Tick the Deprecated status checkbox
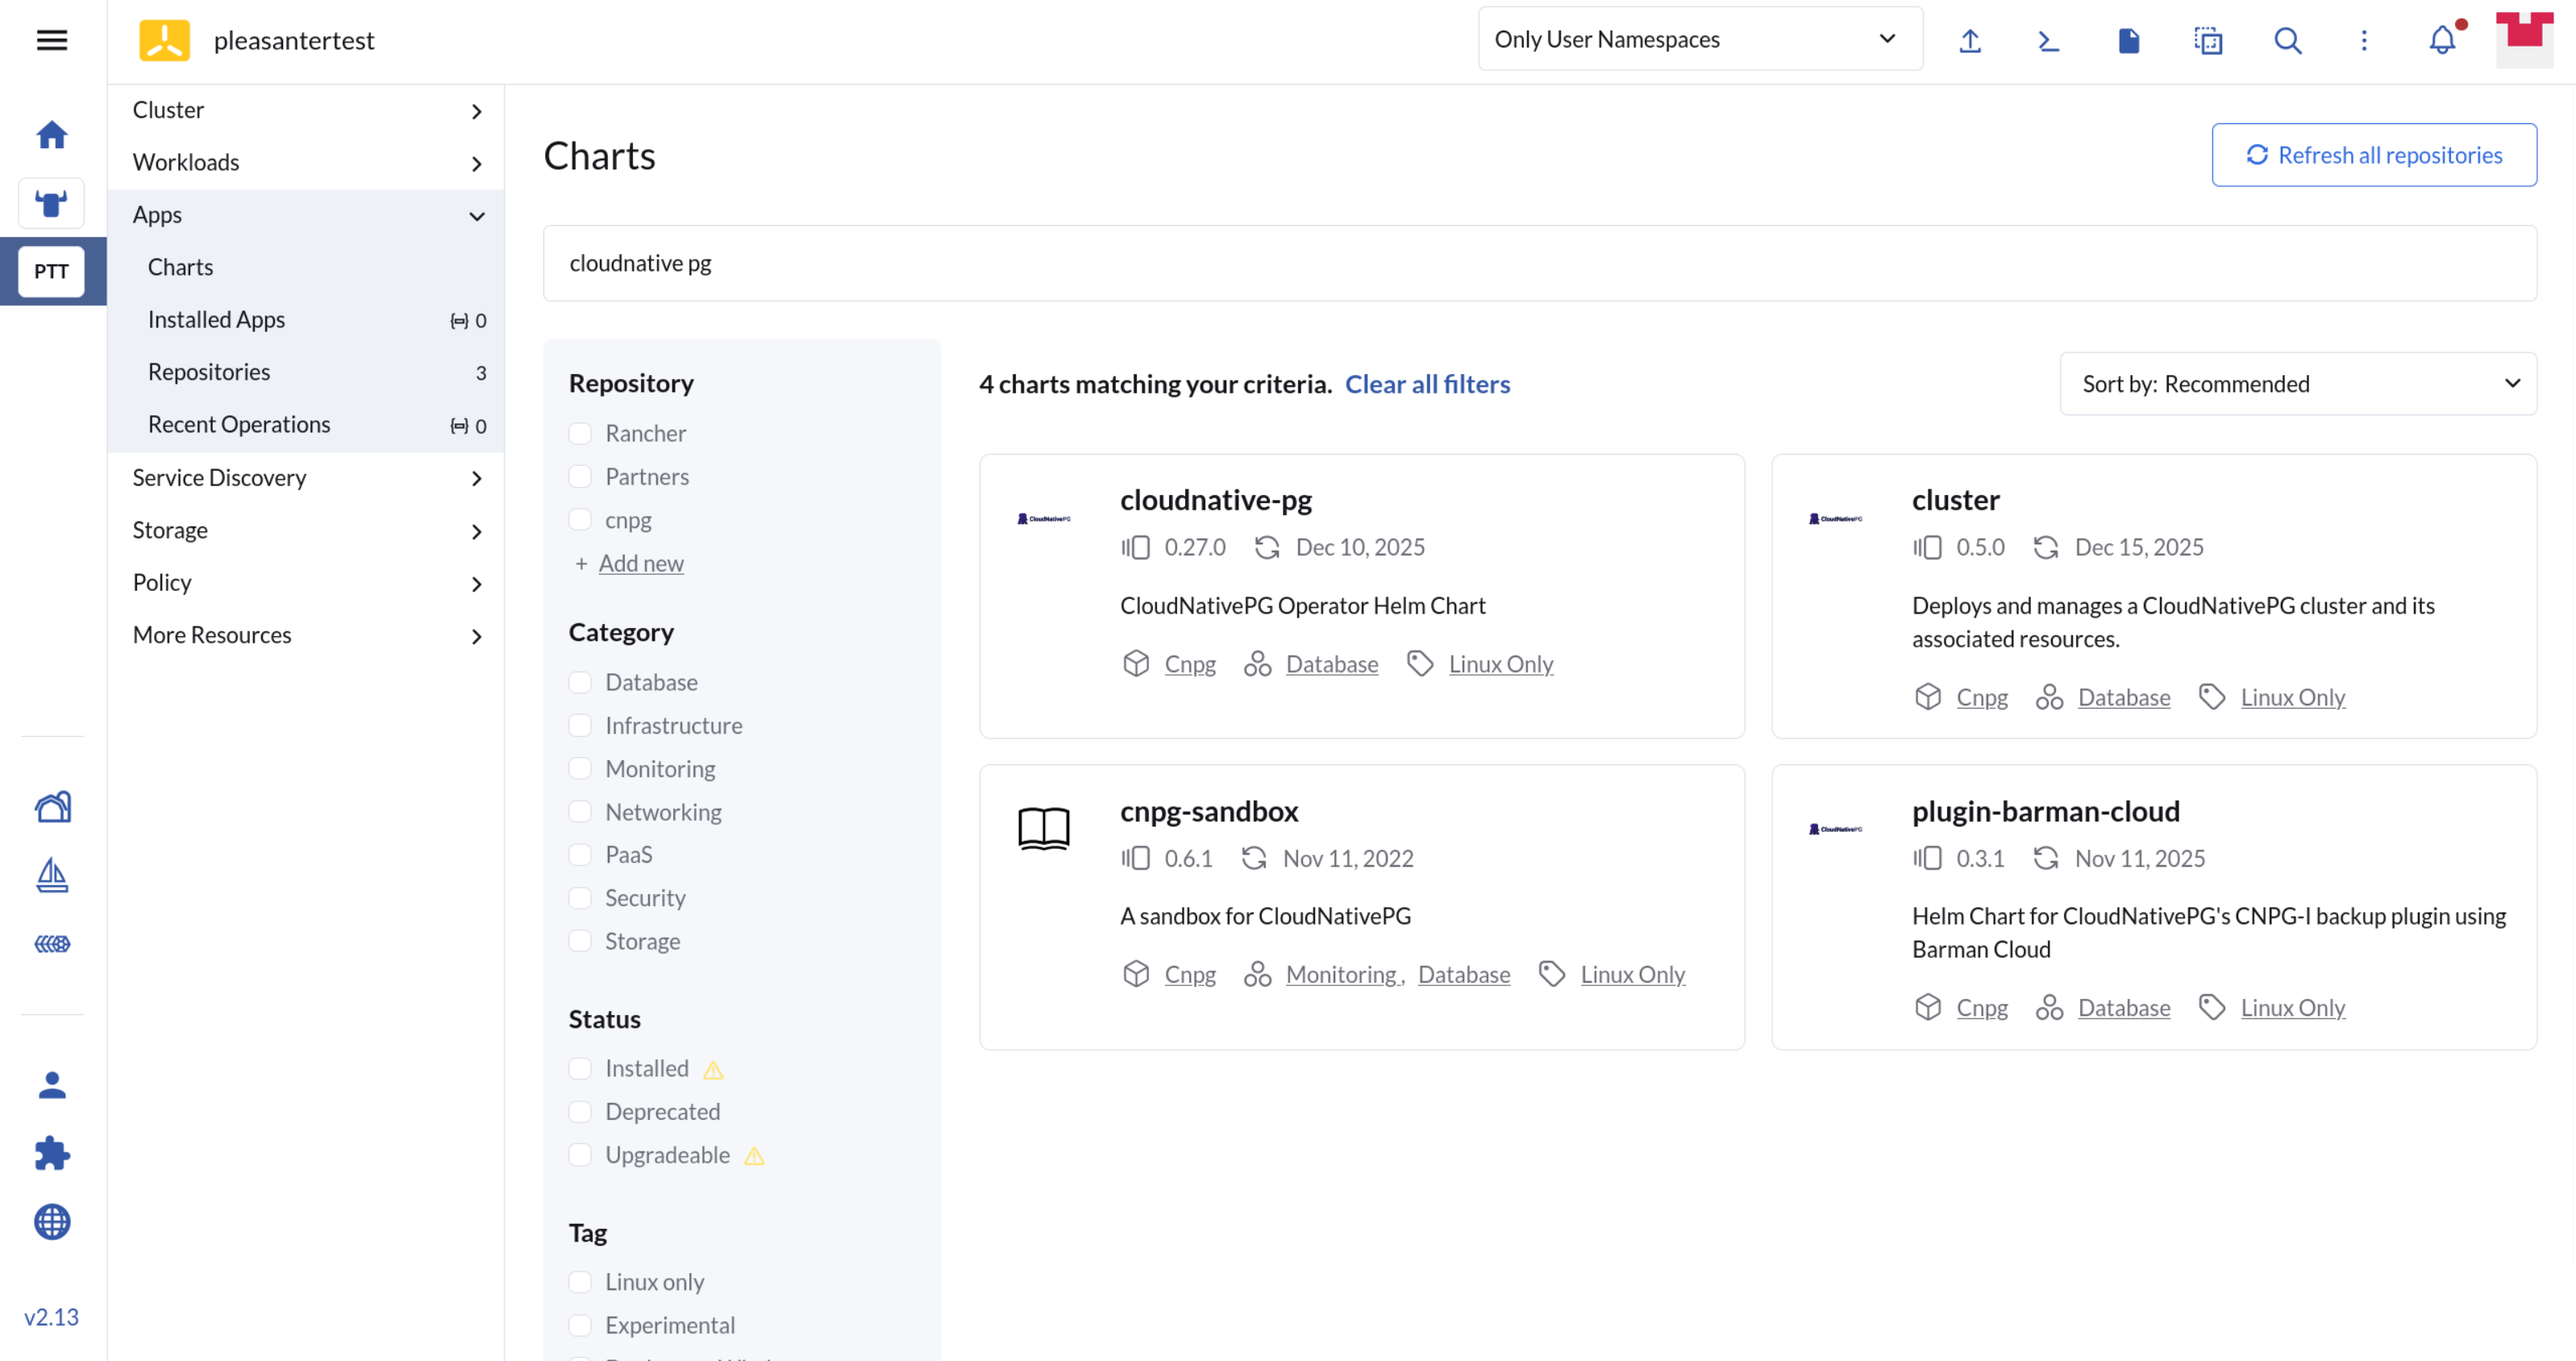The image size is (2576, 1361). click(580, 1111)
